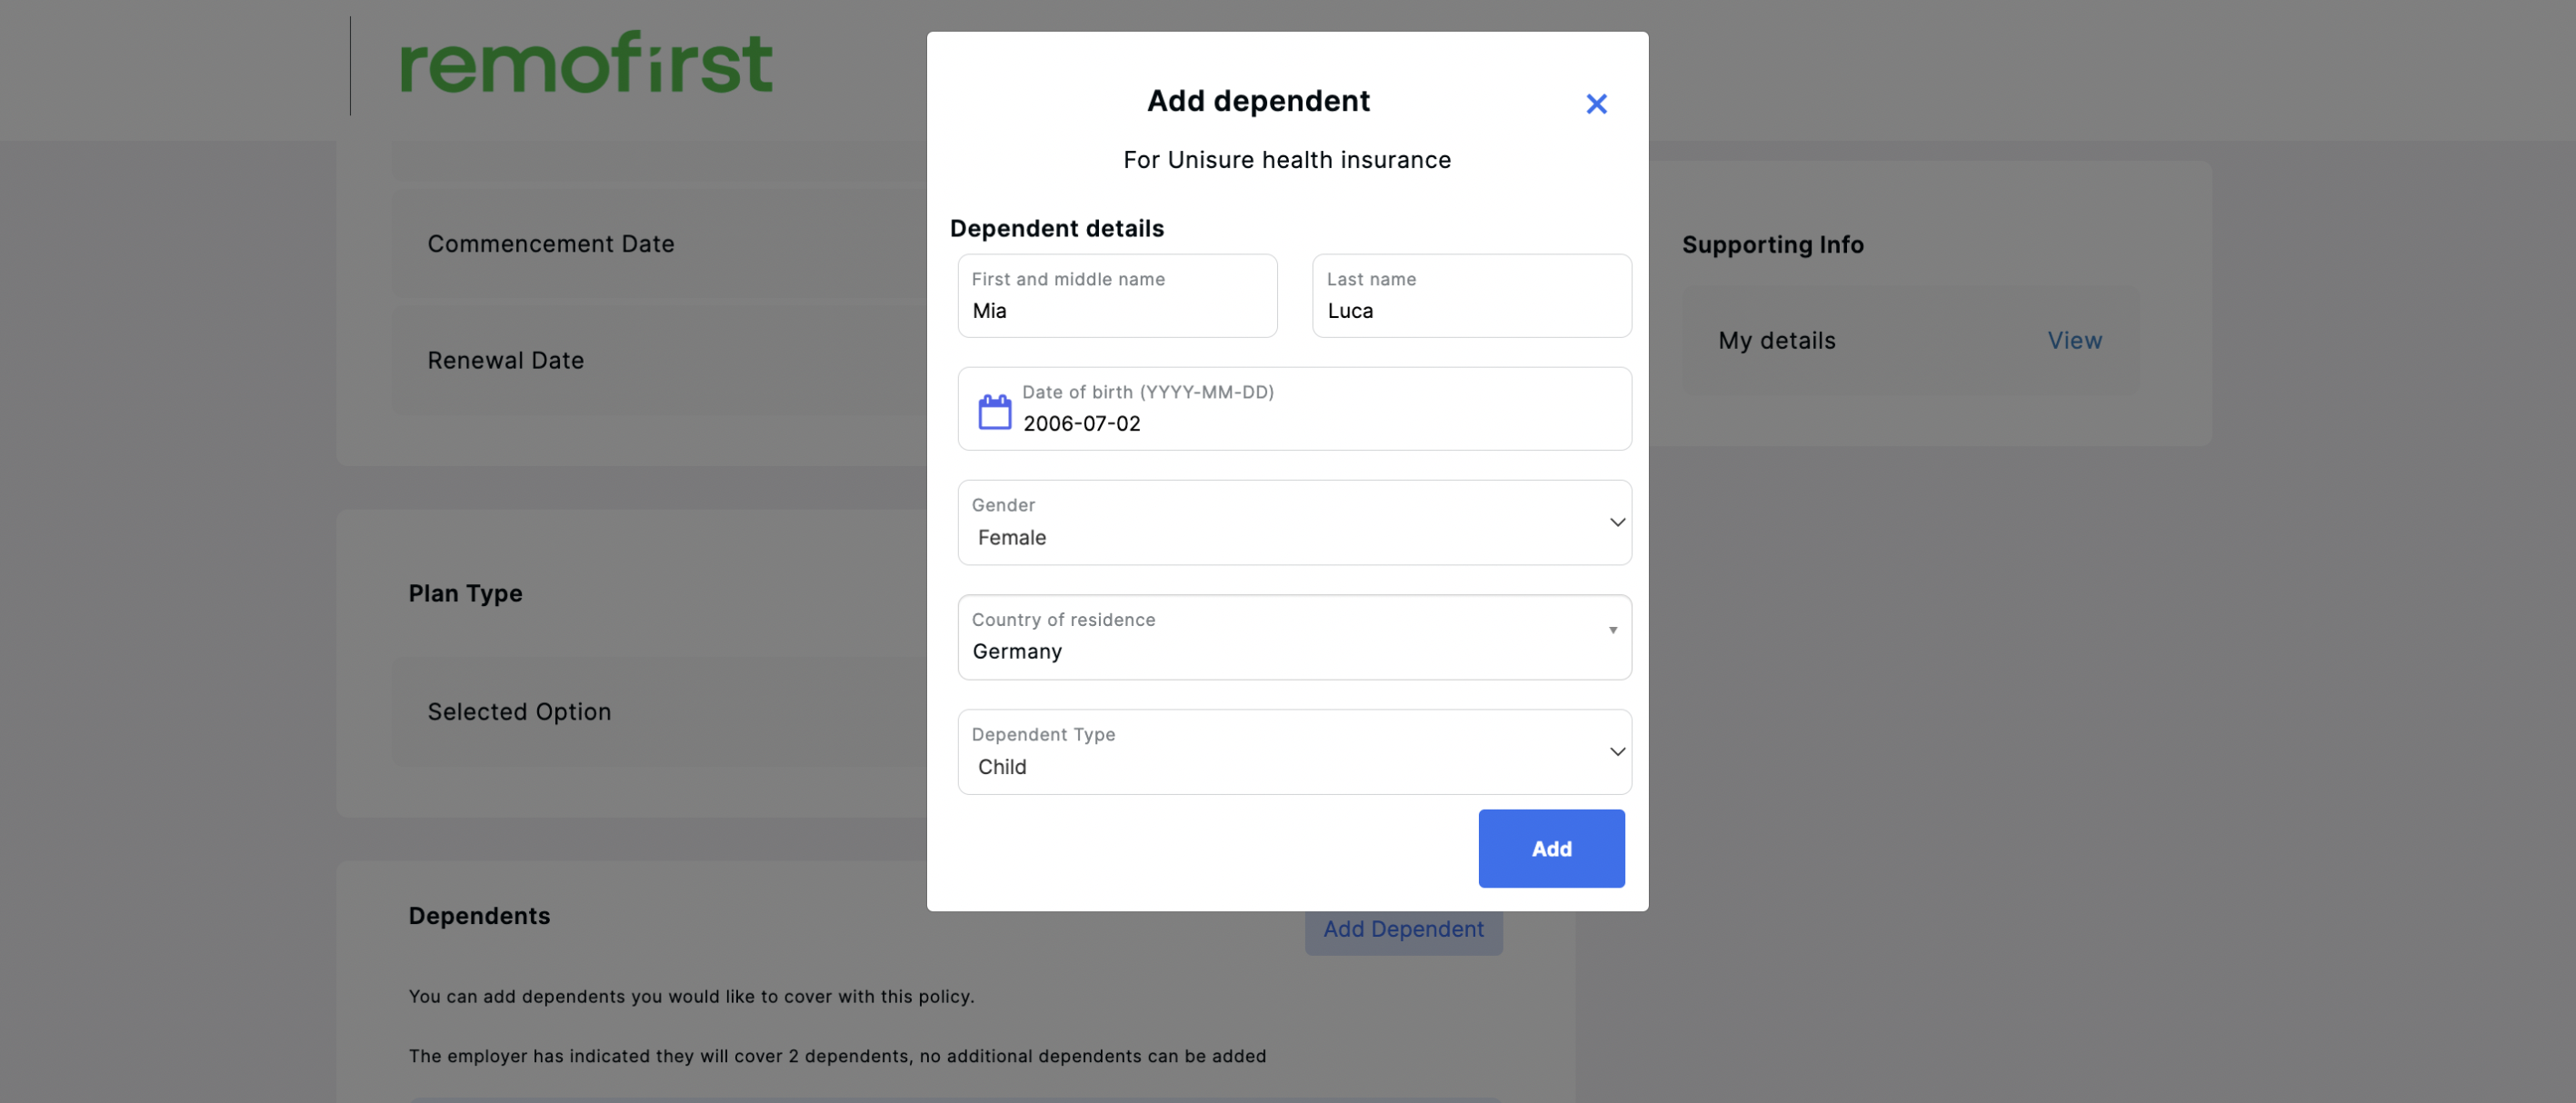Expand the Dependent Type chevron
Screen dimensions: 2576x1103
click(x=1616, y=751)
